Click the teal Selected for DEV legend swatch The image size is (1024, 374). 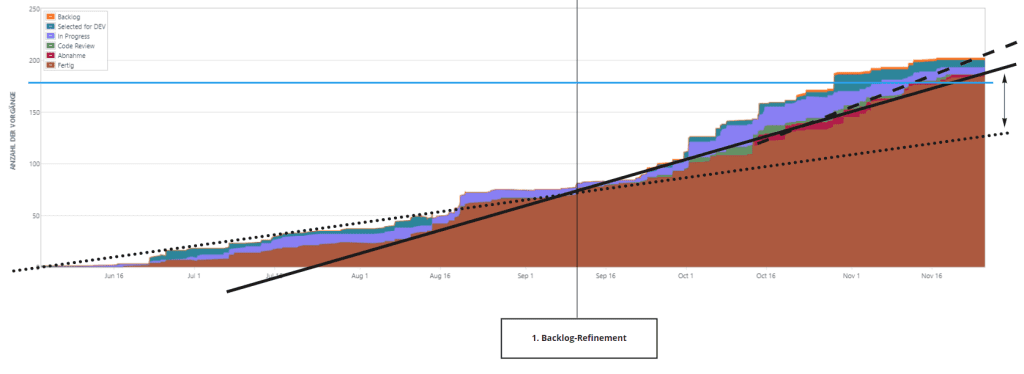click(x=50, y=26)
